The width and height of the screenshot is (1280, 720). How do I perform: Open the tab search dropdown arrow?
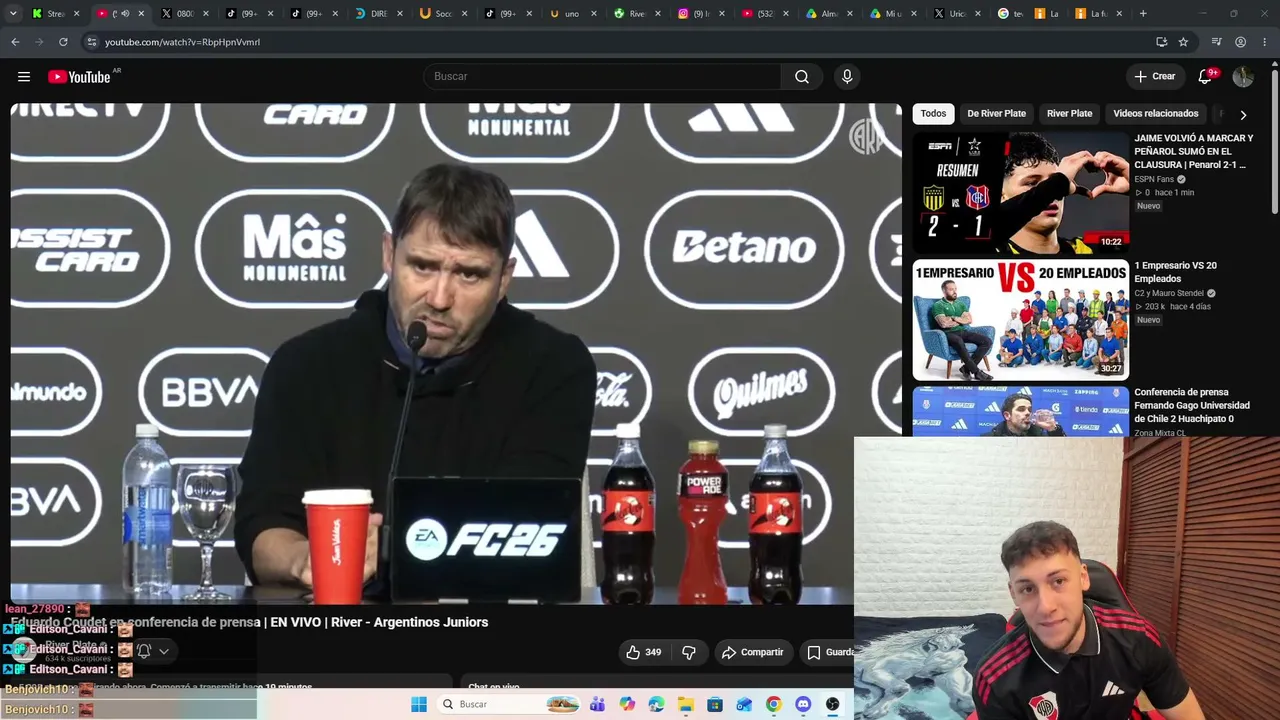click(12, 14)
